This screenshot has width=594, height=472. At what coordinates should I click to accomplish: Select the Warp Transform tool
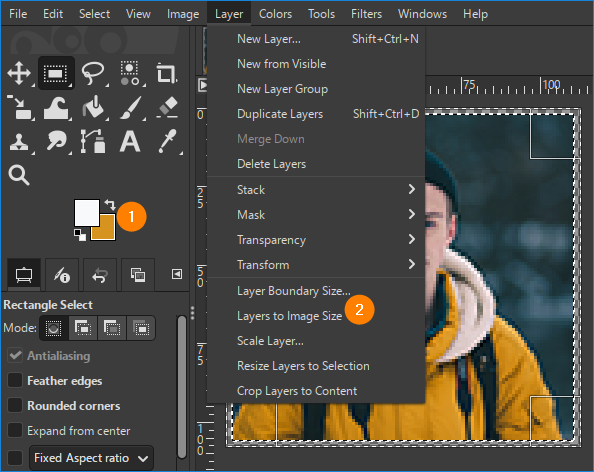[56, 108]
